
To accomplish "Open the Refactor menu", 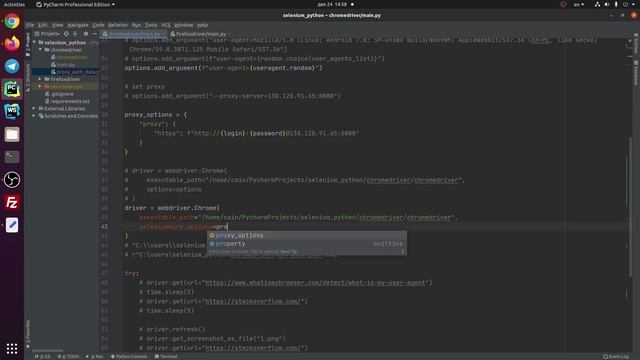I will pyautogui.click(x=118, y=25).
